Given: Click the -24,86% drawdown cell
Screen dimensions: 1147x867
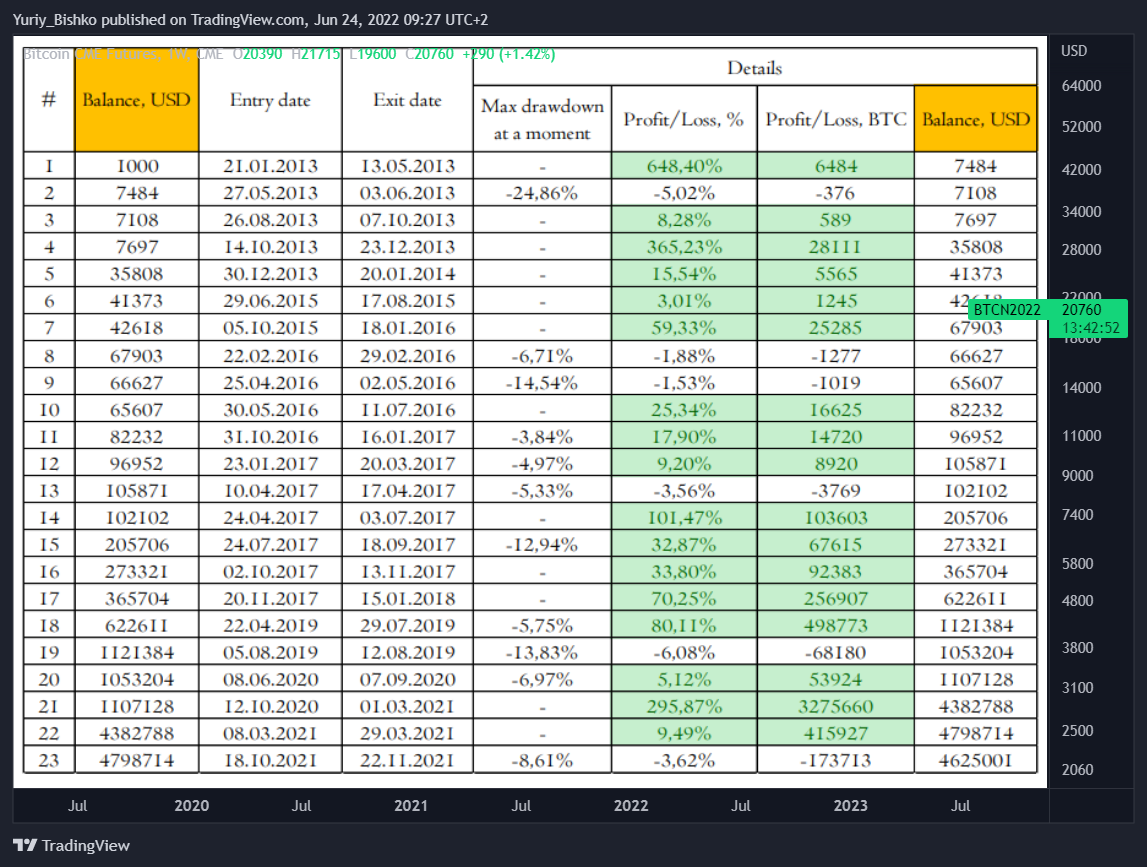Looking at the screenshot, I should tap(542, 193).
